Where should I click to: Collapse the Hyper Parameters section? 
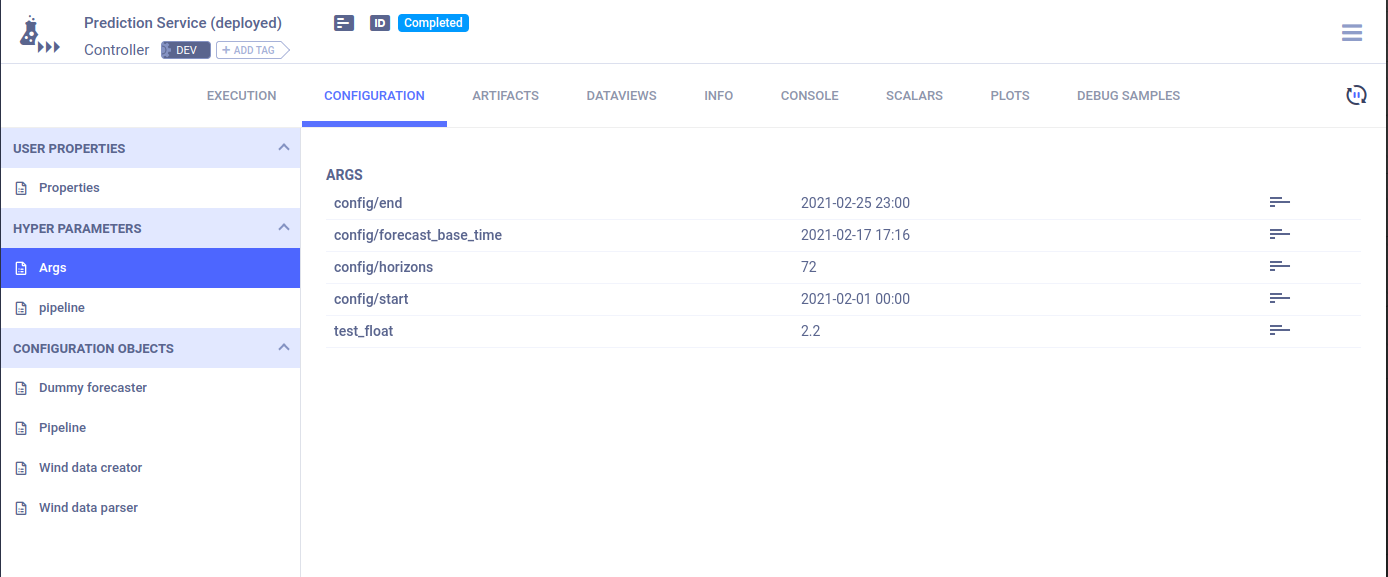tap(283, 228)
